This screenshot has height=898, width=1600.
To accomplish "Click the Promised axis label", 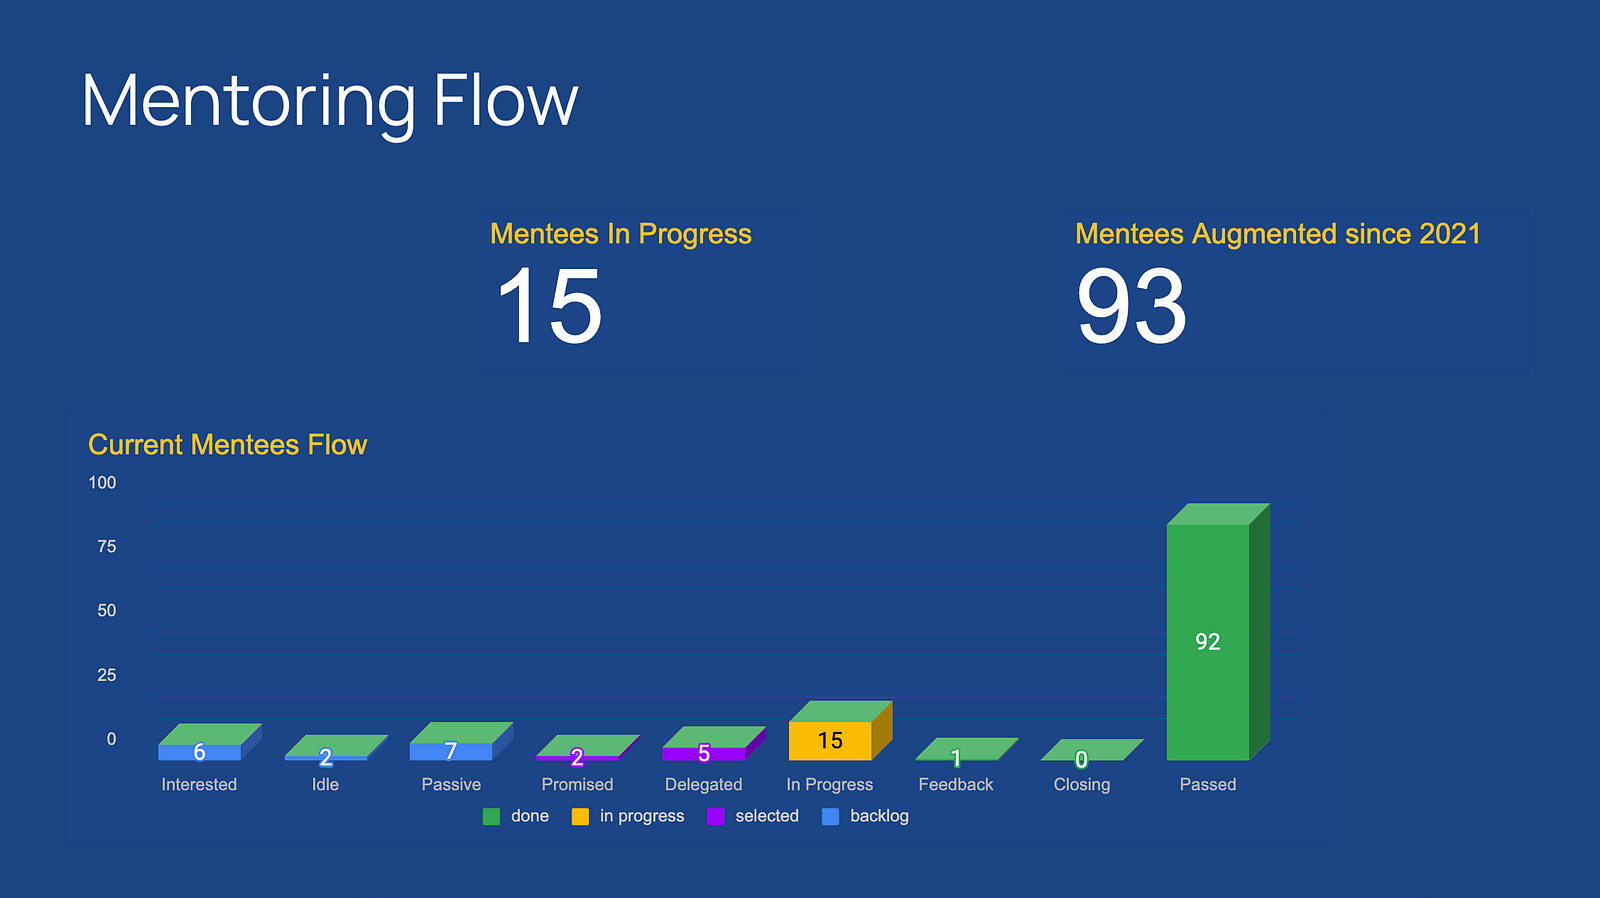I will [x=577, y=785].
